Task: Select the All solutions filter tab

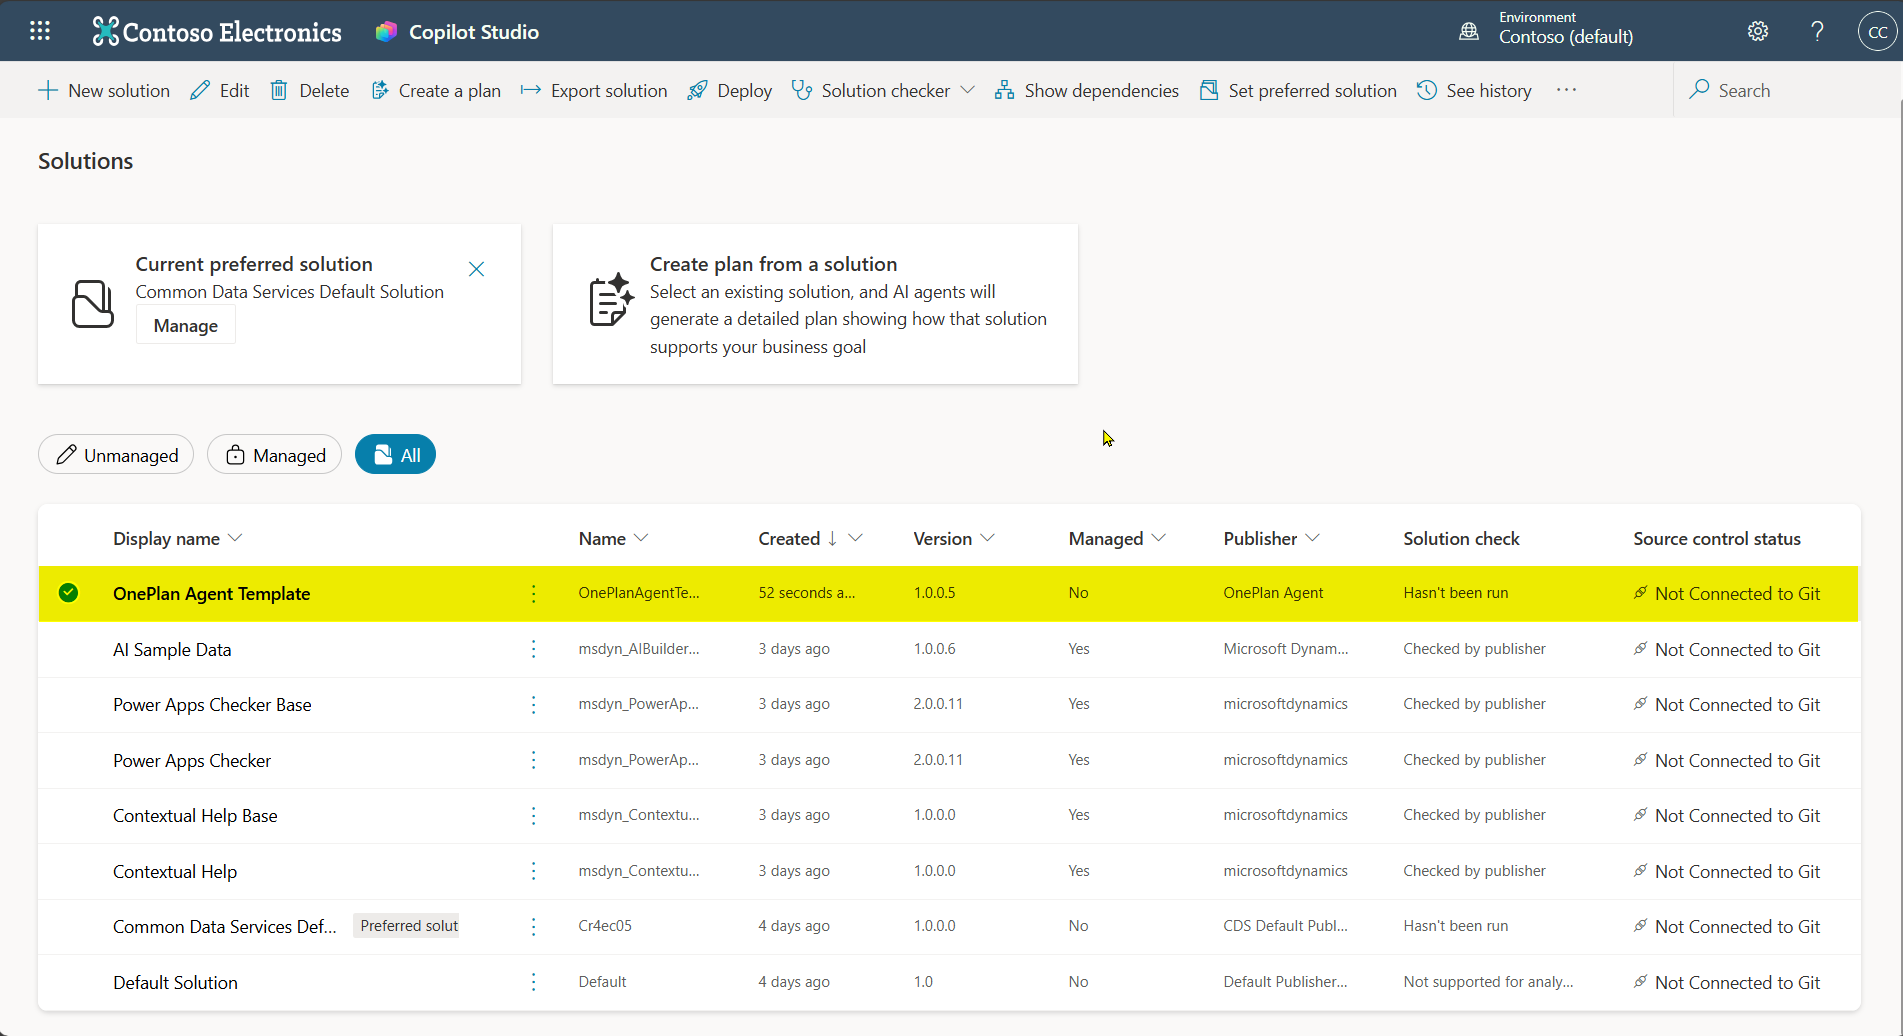Action: [x=396, y=455]
